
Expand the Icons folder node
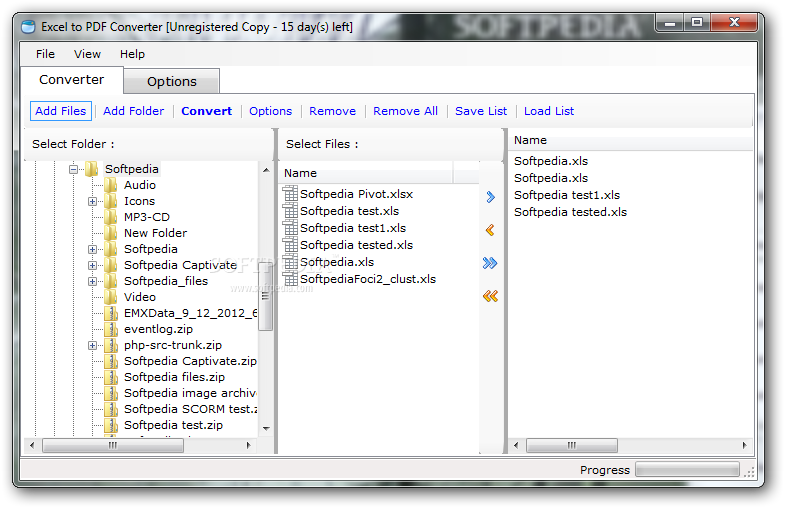pos(92,202)
